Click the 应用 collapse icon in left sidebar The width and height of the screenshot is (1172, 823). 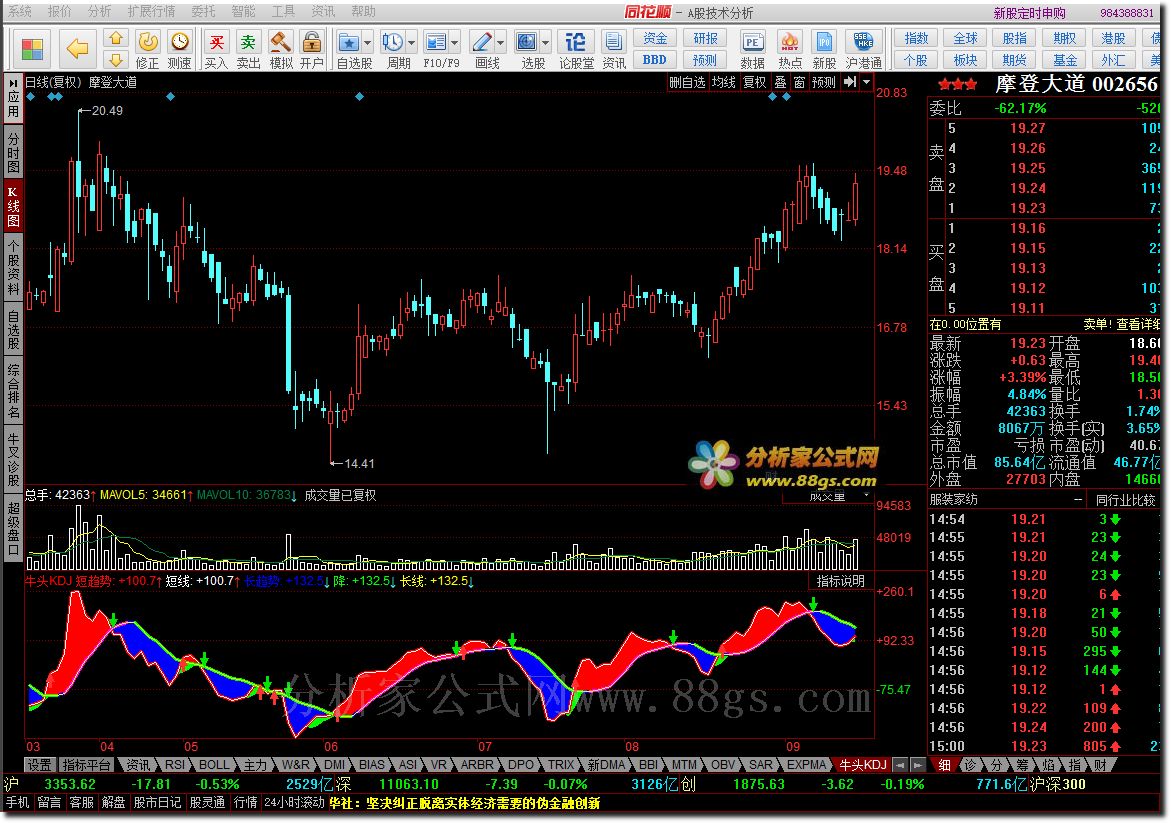coord(13,97)
